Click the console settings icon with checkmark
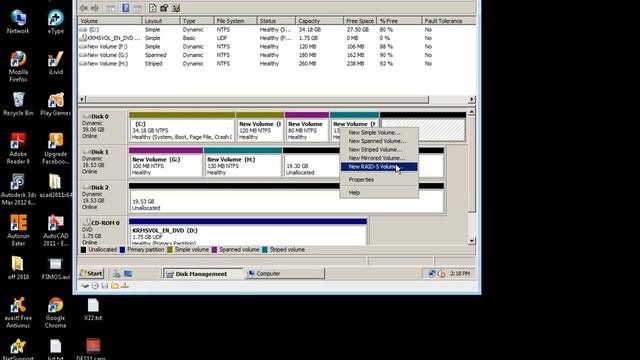 (176, 8)
